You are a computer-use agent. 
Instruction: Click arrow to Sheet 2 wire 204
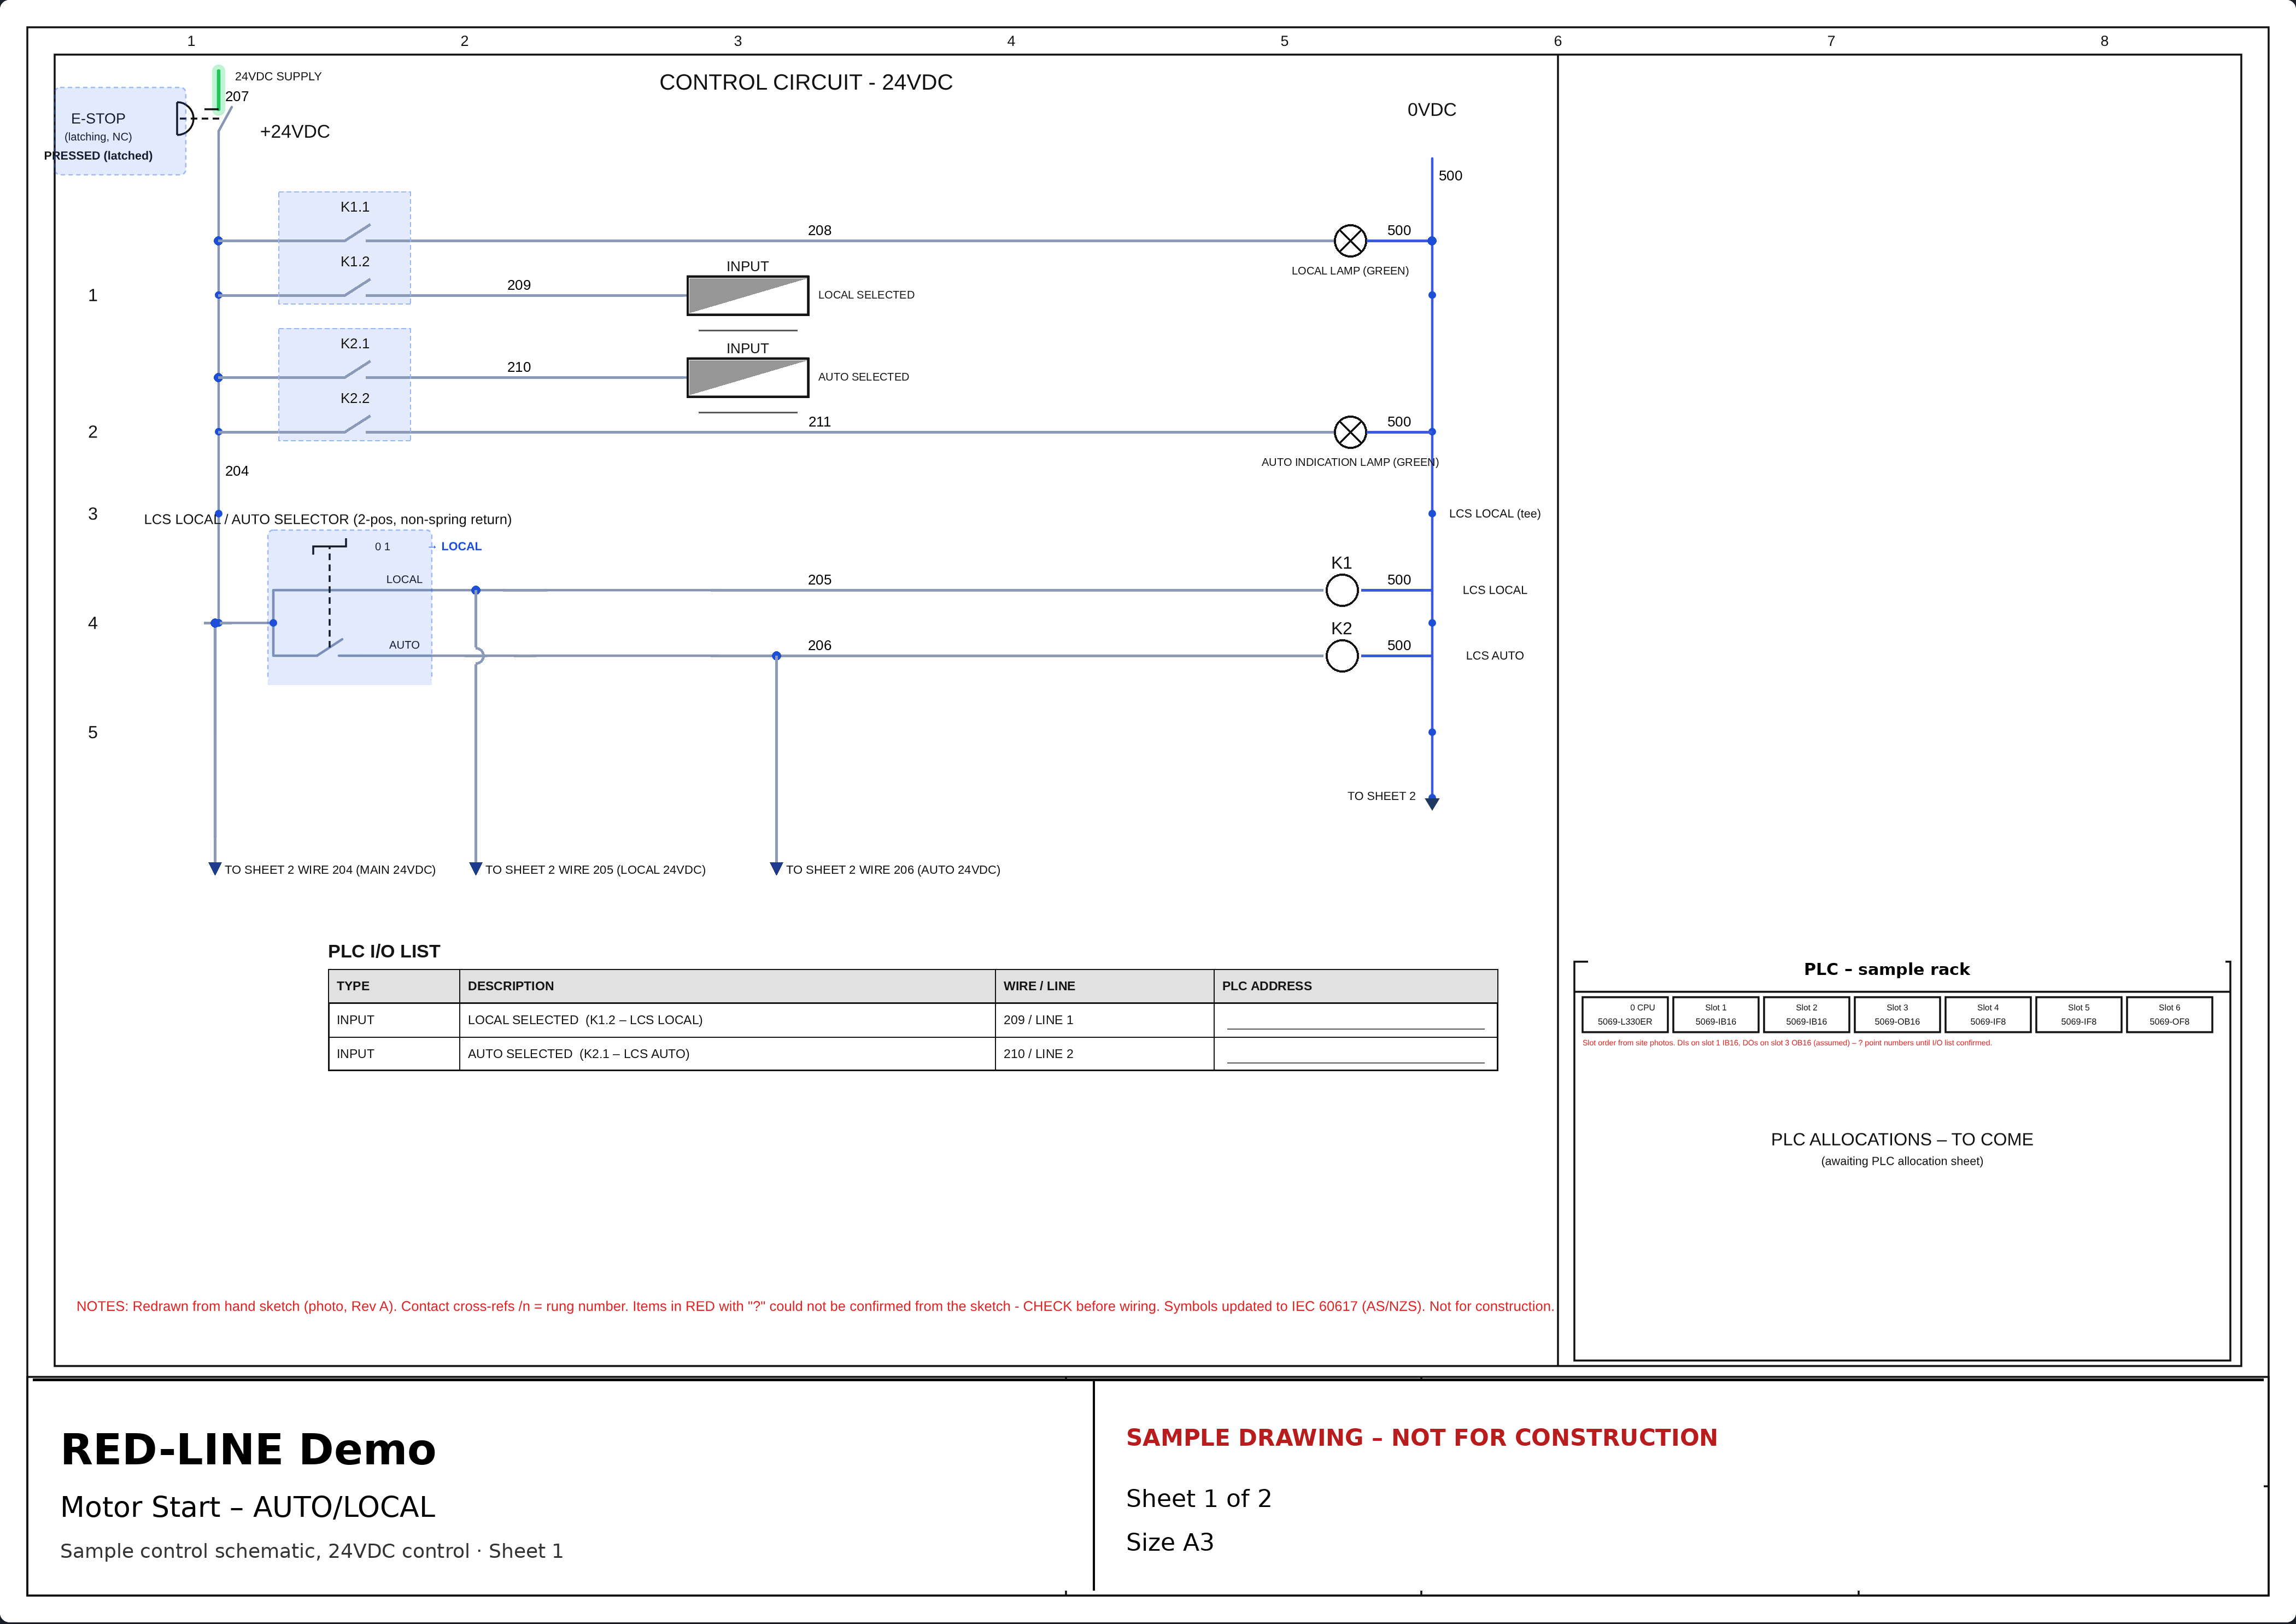(x=215, y=868)
